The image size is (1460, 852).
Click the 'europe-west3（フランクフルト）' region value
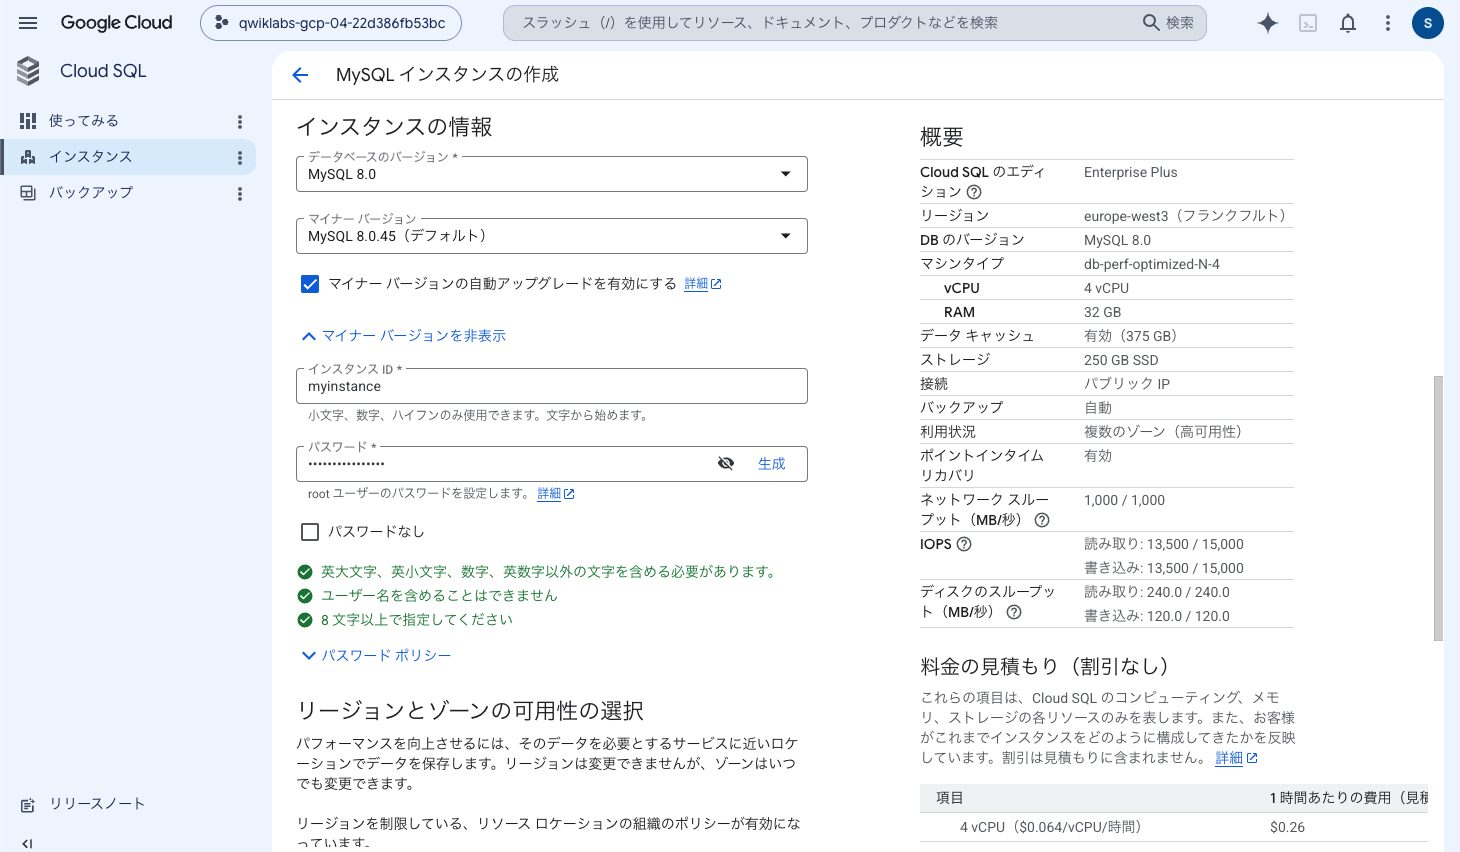click(x=1188, y=216)
